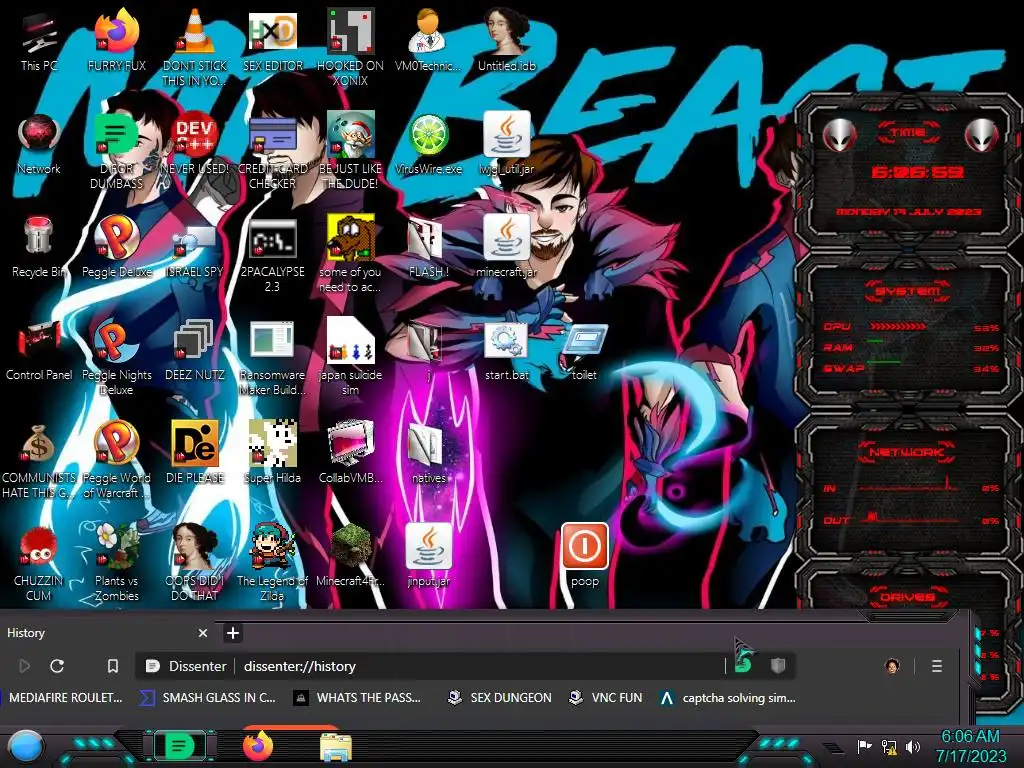Image resolution: width=1024 pixels, height=768 pixels.
Task: Open the japan suicide sim file
Action: click(x=350, y=357)
